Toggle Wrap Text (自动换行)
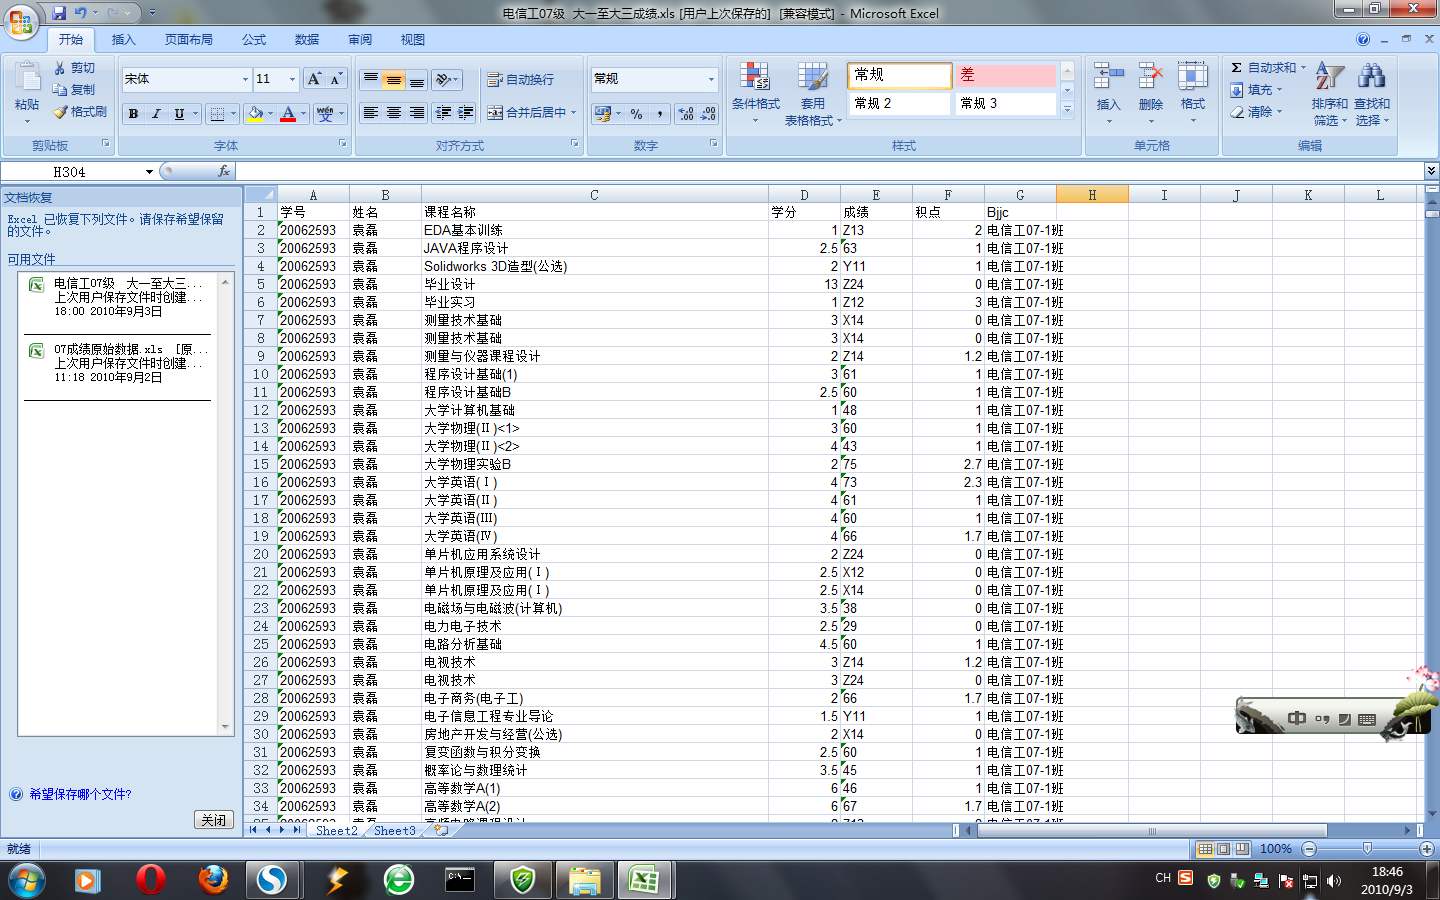Viewport: 1440px width, 900px height. [x=519, y=79]
